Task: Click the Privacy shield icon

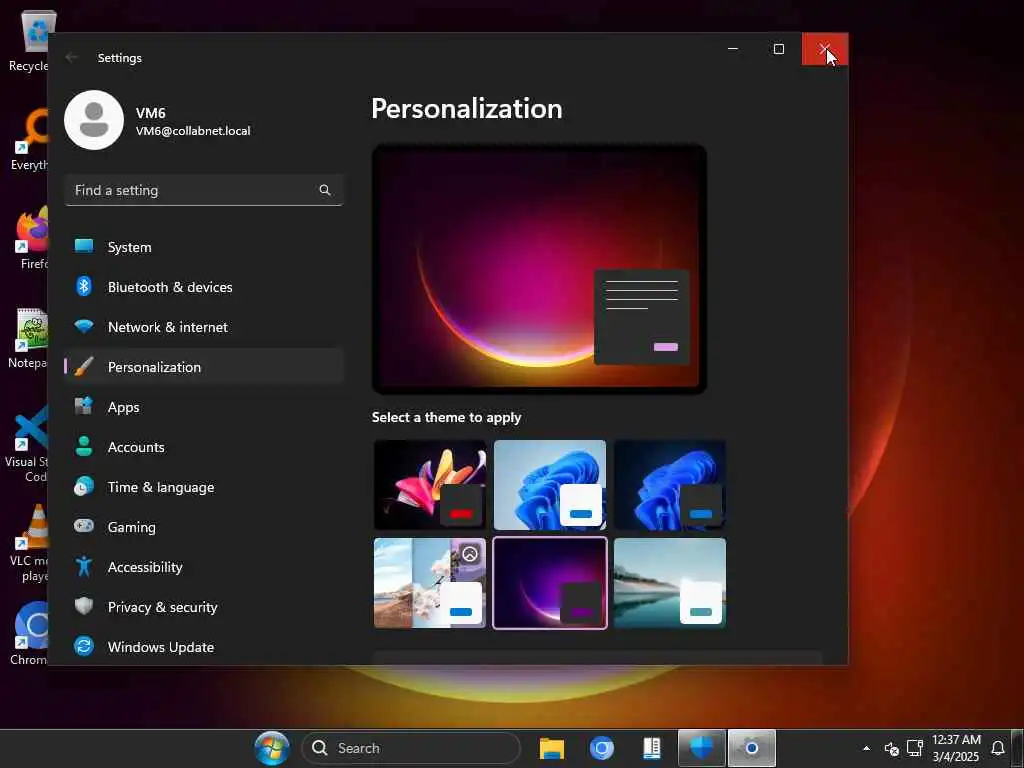Action: coord(84,606)
